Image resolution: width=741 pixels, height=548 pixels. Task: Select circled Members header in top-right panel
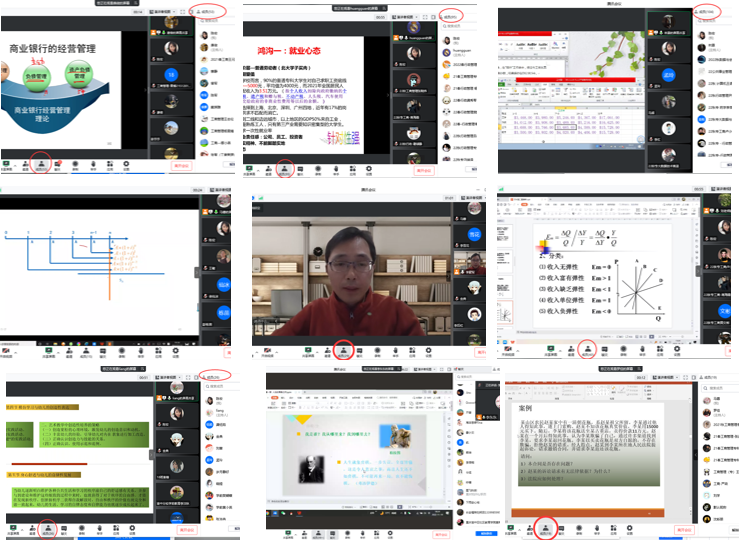(x=706, y=12)
